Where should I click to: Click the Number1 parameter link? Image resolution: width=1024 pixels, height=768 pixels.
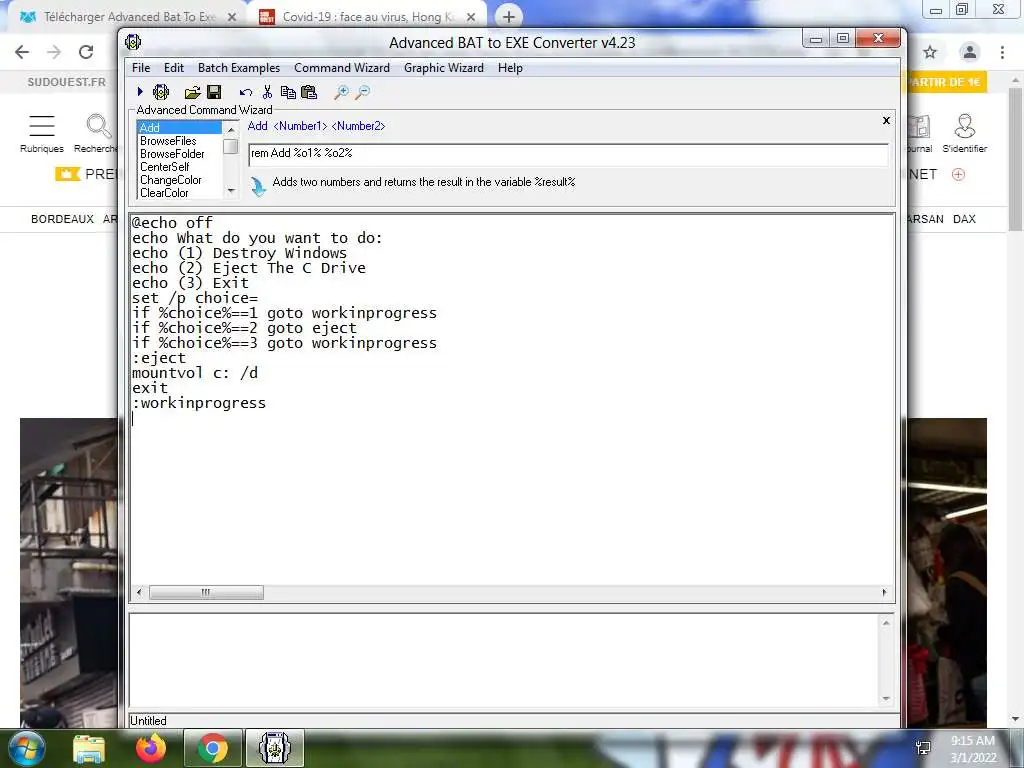pos(300,126)
